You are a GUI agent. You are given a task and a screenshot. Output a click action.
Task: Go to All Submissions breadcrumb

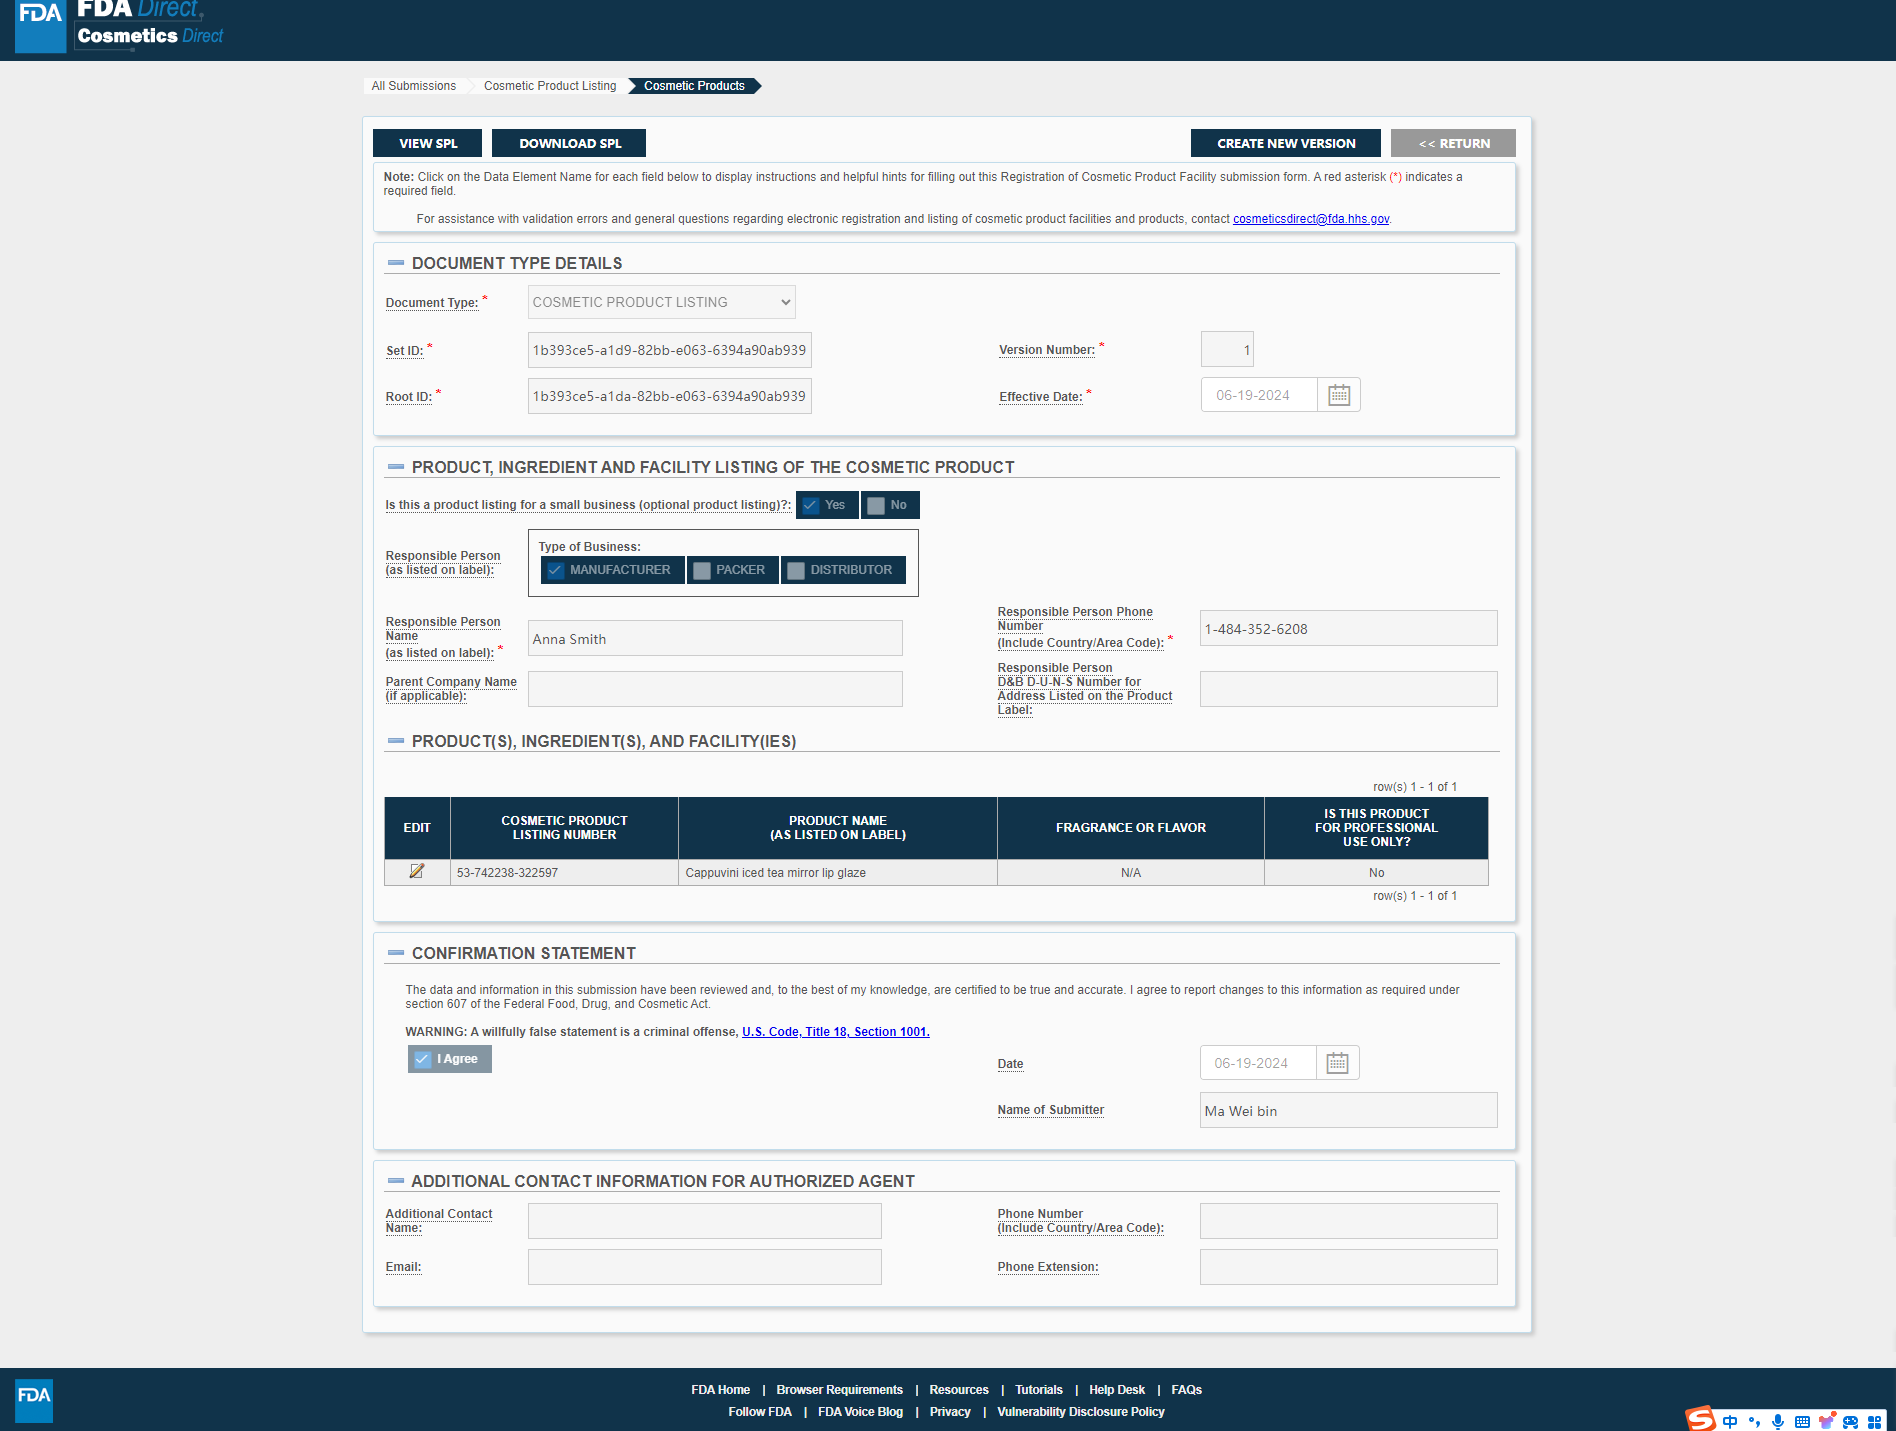point(413,86)
